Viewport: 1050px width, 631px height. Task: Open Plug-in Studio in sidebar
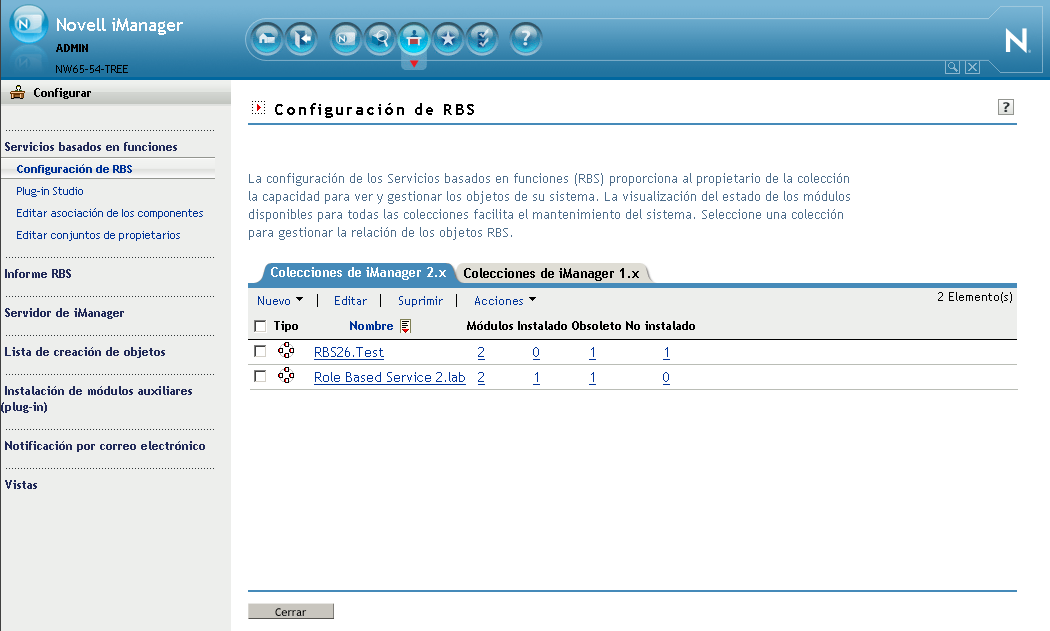(50, 191)
